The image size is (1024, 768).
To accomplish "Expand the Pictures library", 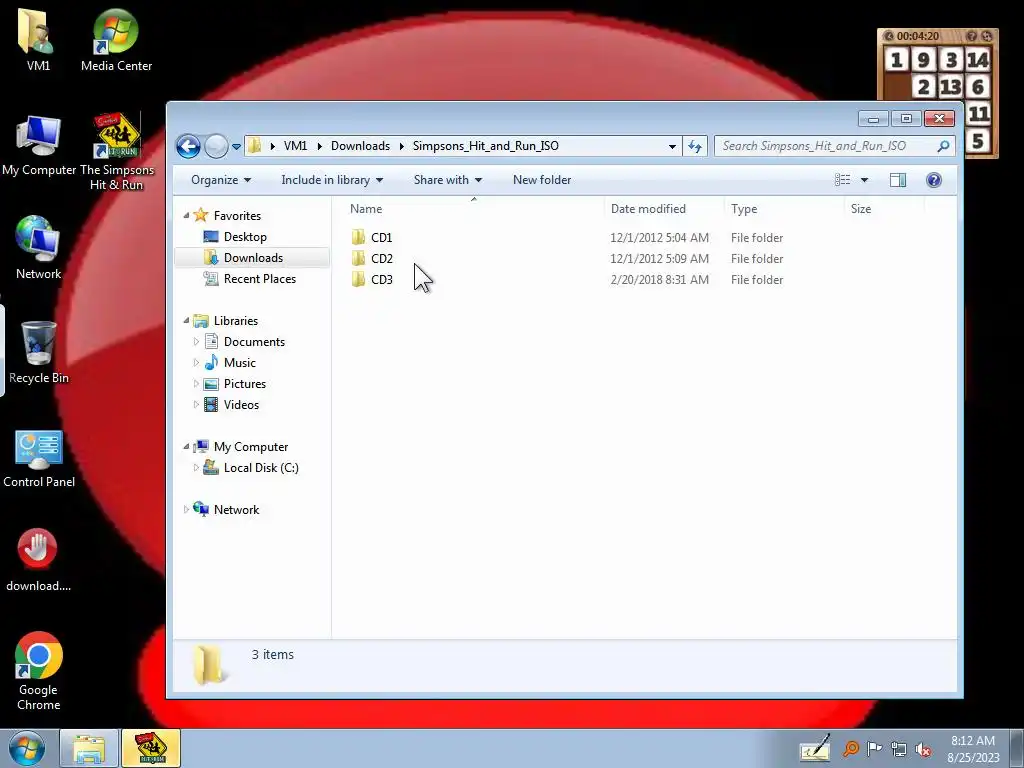I will [x=196, y=383].
